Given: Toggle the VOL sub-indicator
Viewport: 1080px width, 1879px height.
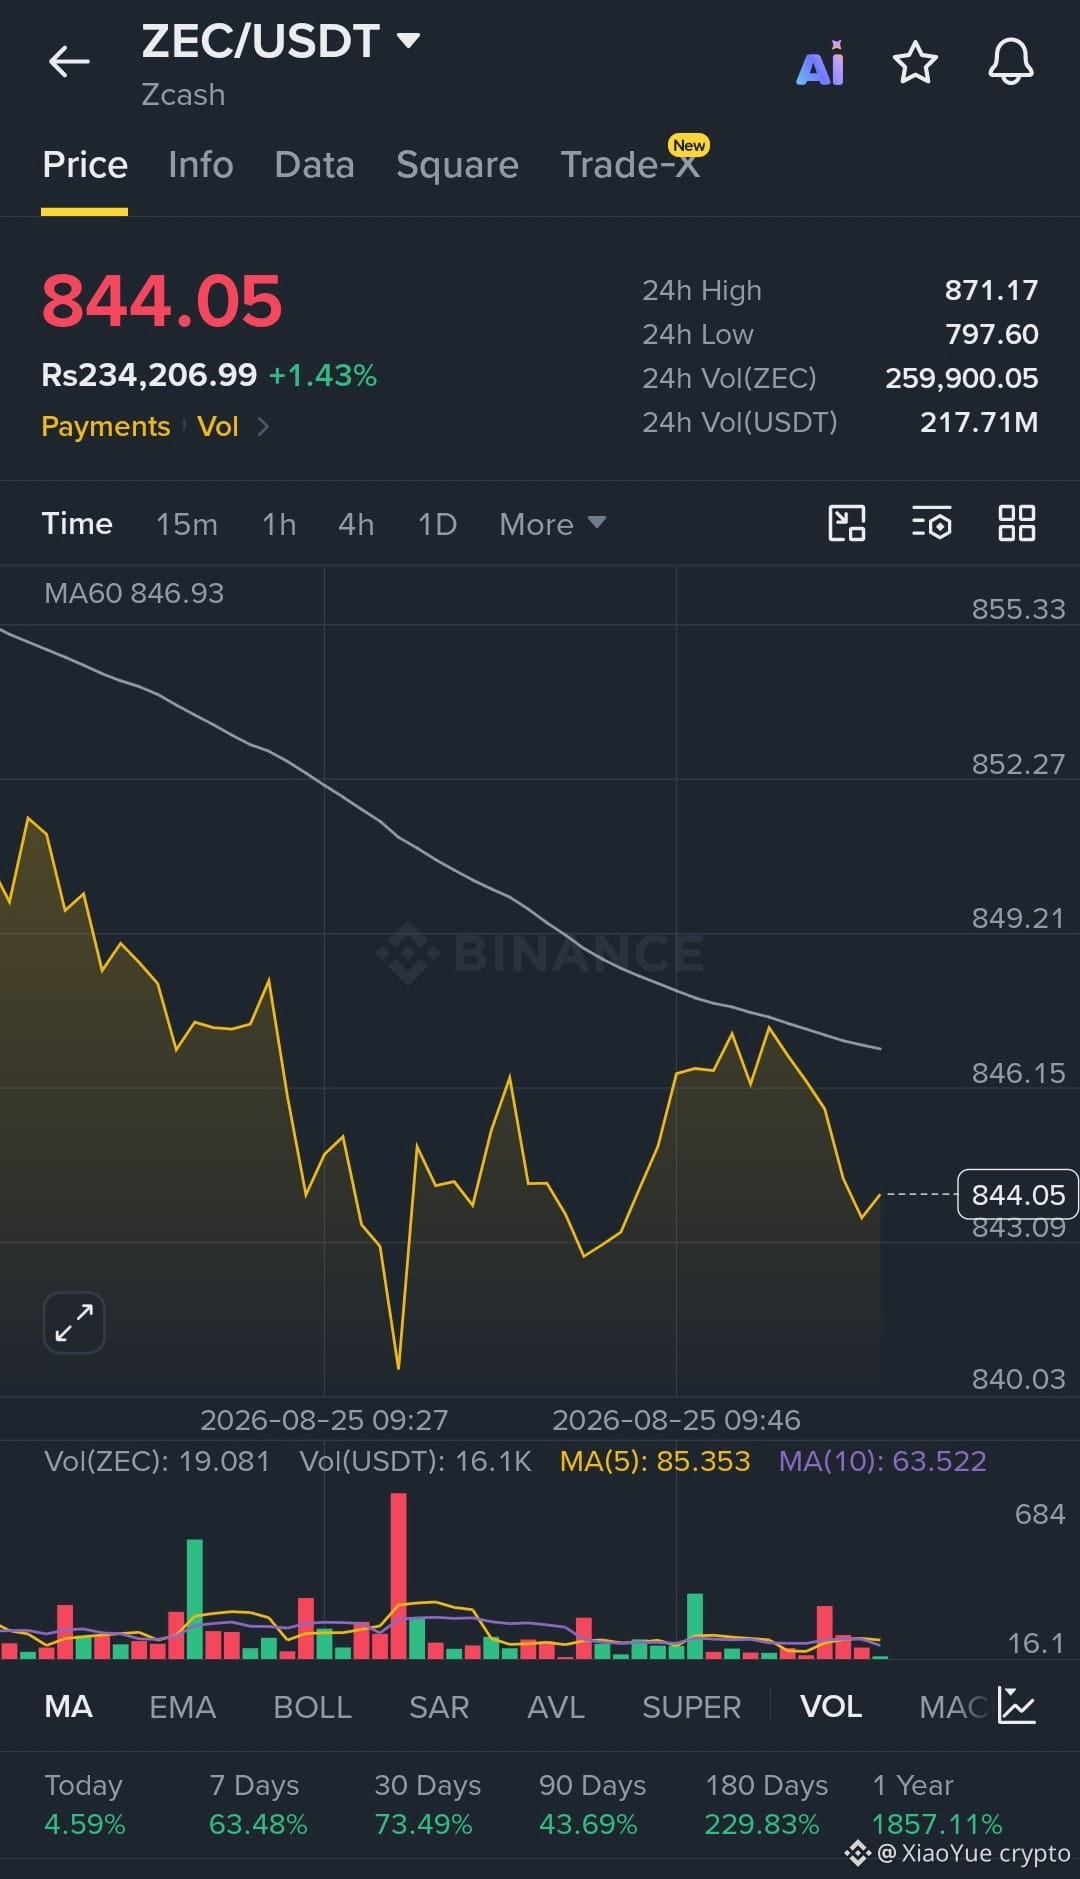Looking at the screenshot, I should [831, 1706].
